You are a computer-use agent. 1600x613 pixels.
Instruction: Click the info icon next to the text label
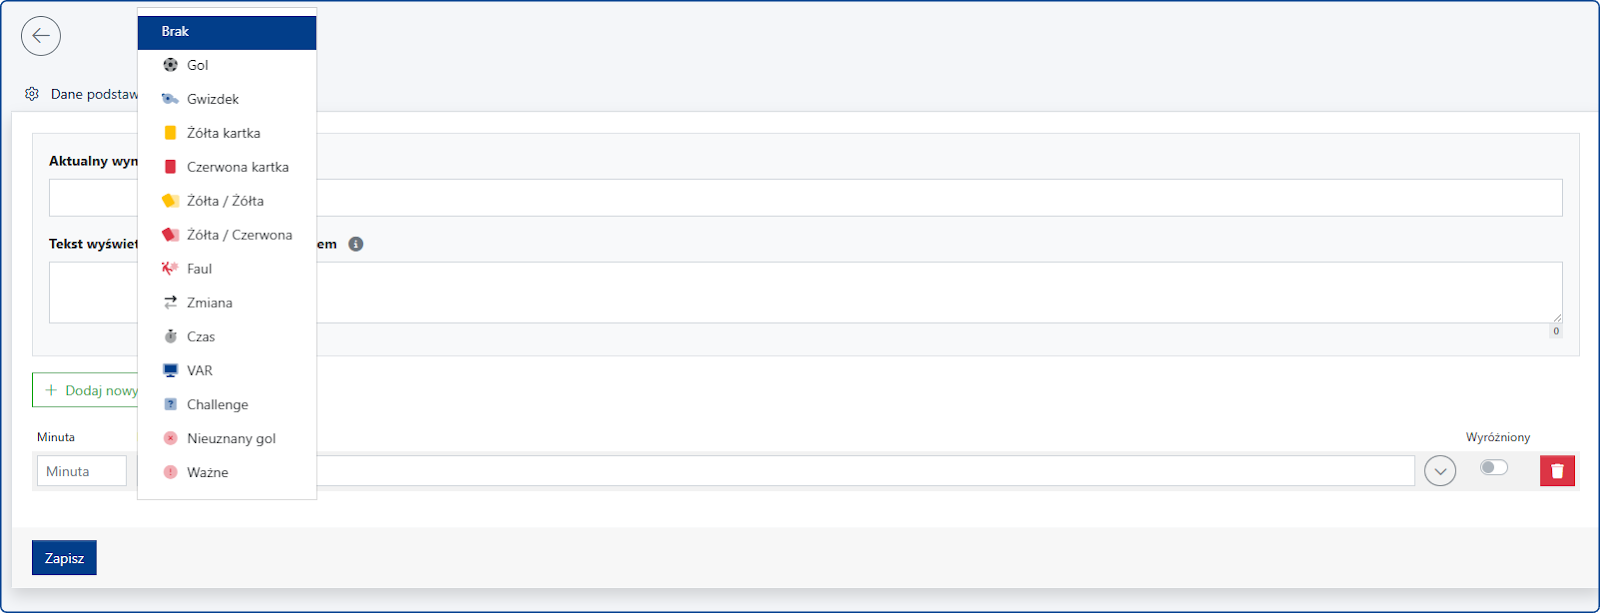point(356,244)
